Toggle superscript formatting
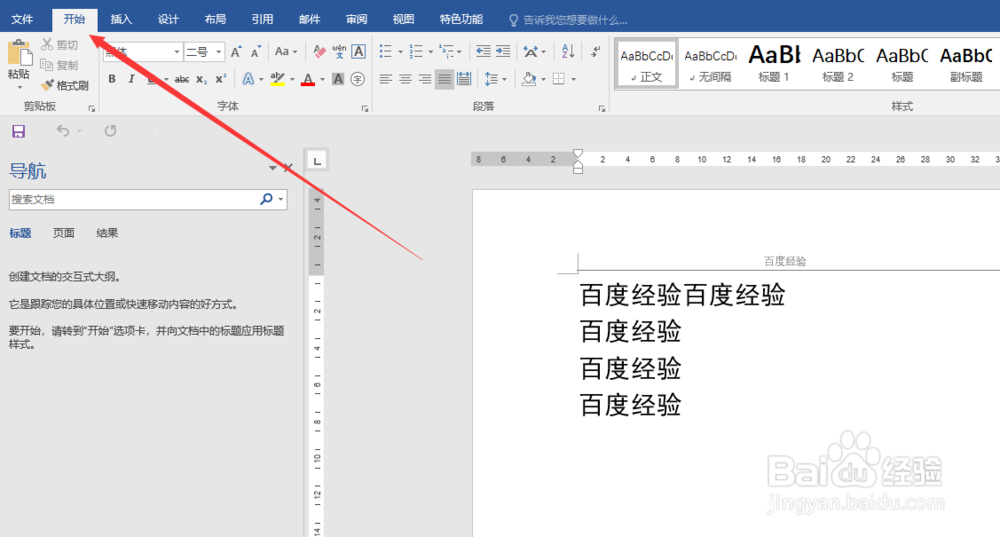Viewport: 1000px width, 537px height. coord(221,79)
